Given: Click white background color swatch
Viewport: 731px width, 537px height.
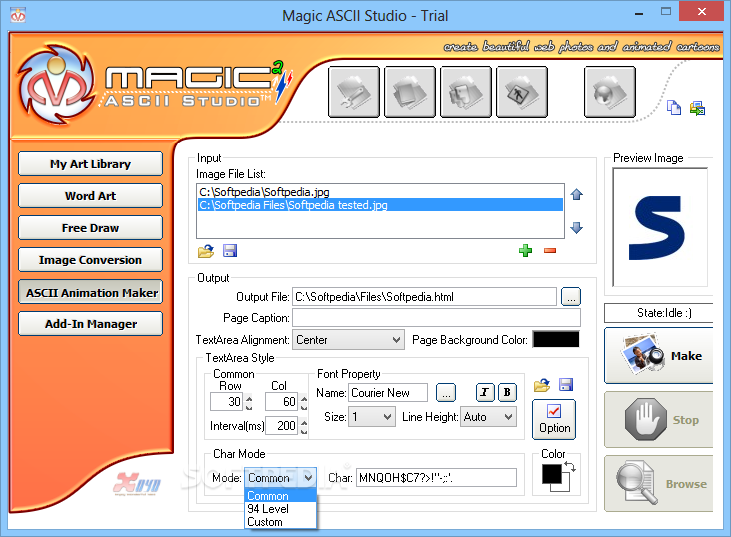Looking at the screenshot, I should pyautogui.click(x=565, y=487).
